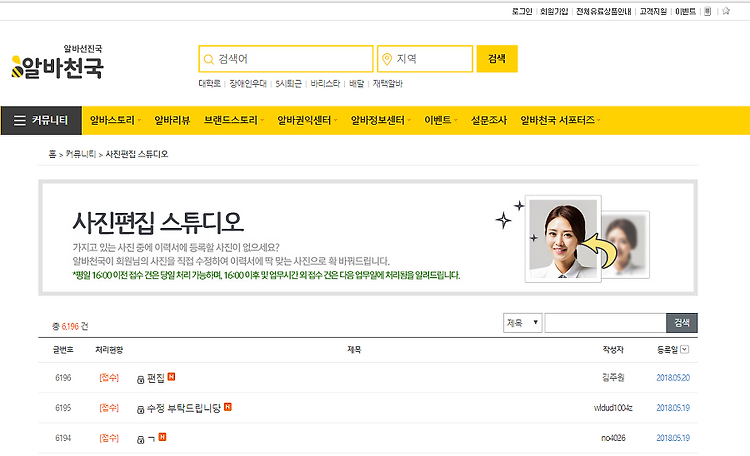Image resolution: width=750 pixels, height=456 pixels.
Task: Click the mobile phone icon in top bar
Action: [x=708, y=11]
